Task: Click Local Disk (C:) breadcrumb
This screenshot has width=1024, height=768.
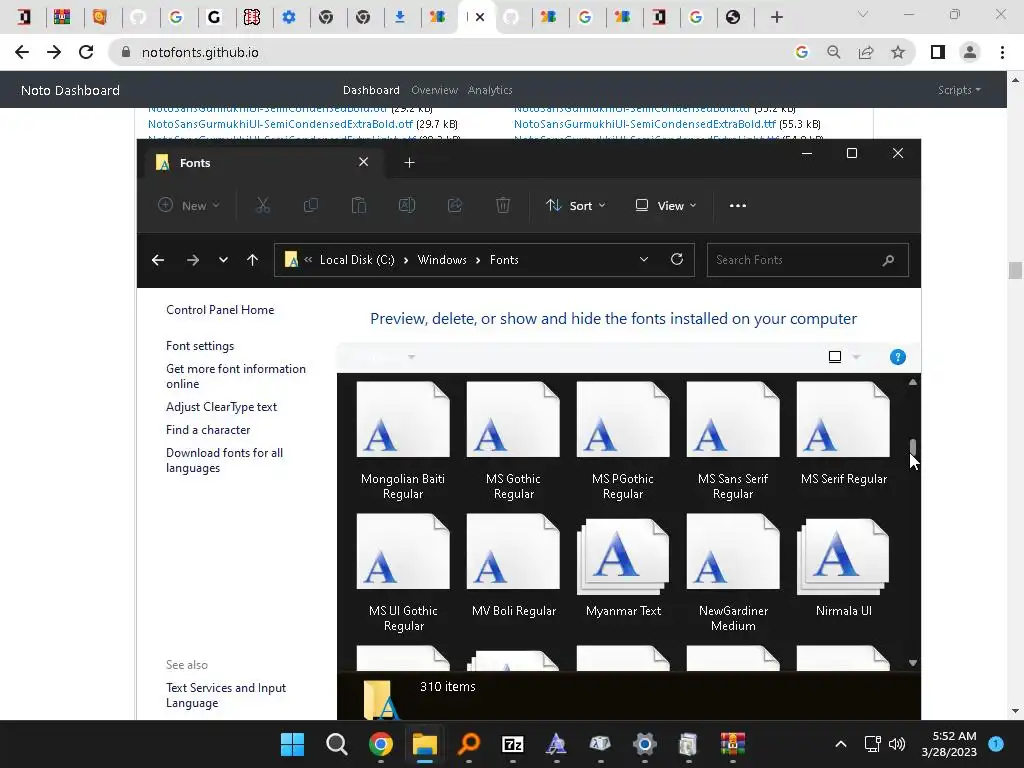Action: (x=357, y=260)
